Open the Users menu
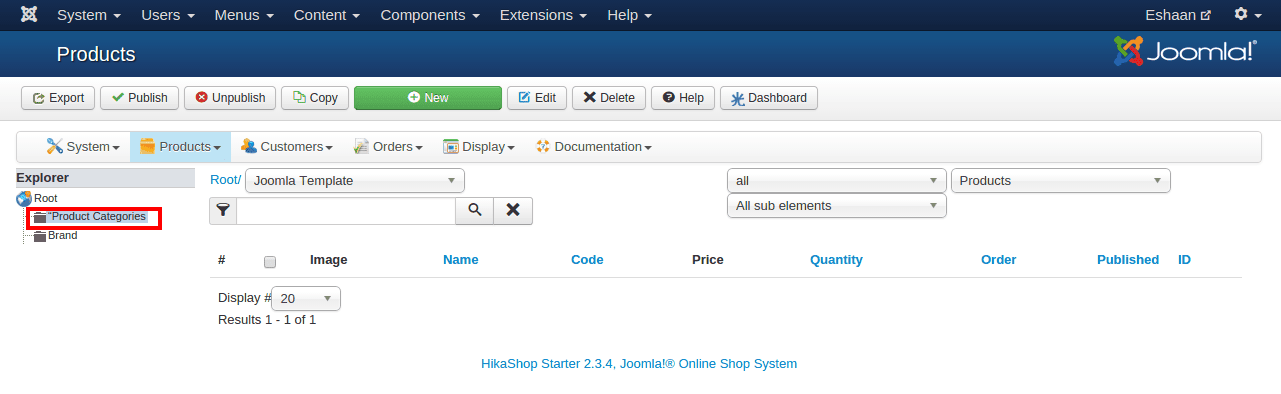 coord(168,15)
